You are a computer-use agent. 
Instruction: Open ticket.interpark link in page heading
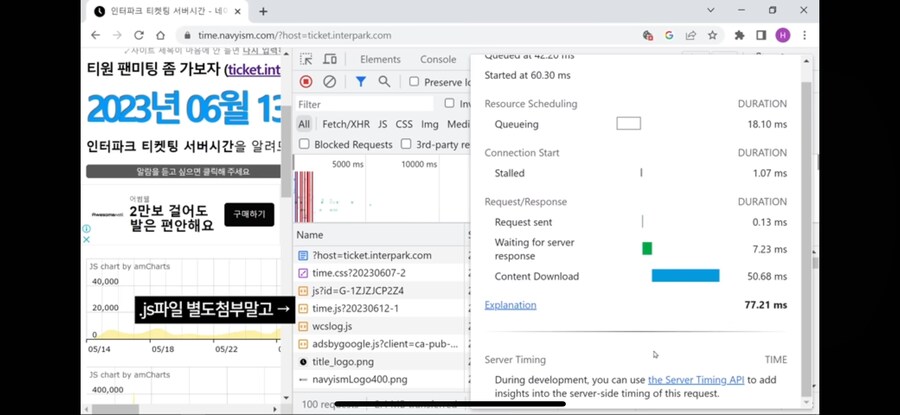point(254,70)
